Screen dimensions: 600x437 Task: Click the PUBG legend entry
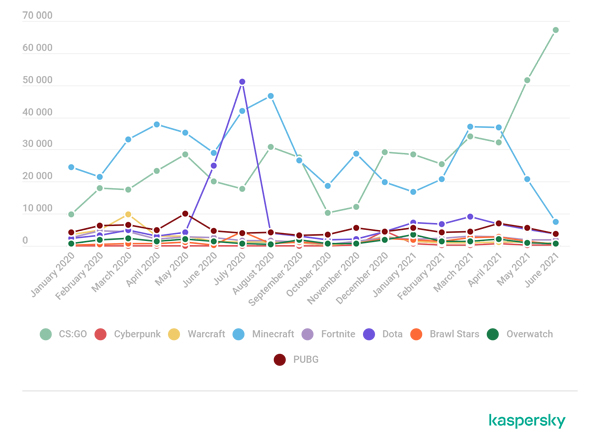[298, 360]
